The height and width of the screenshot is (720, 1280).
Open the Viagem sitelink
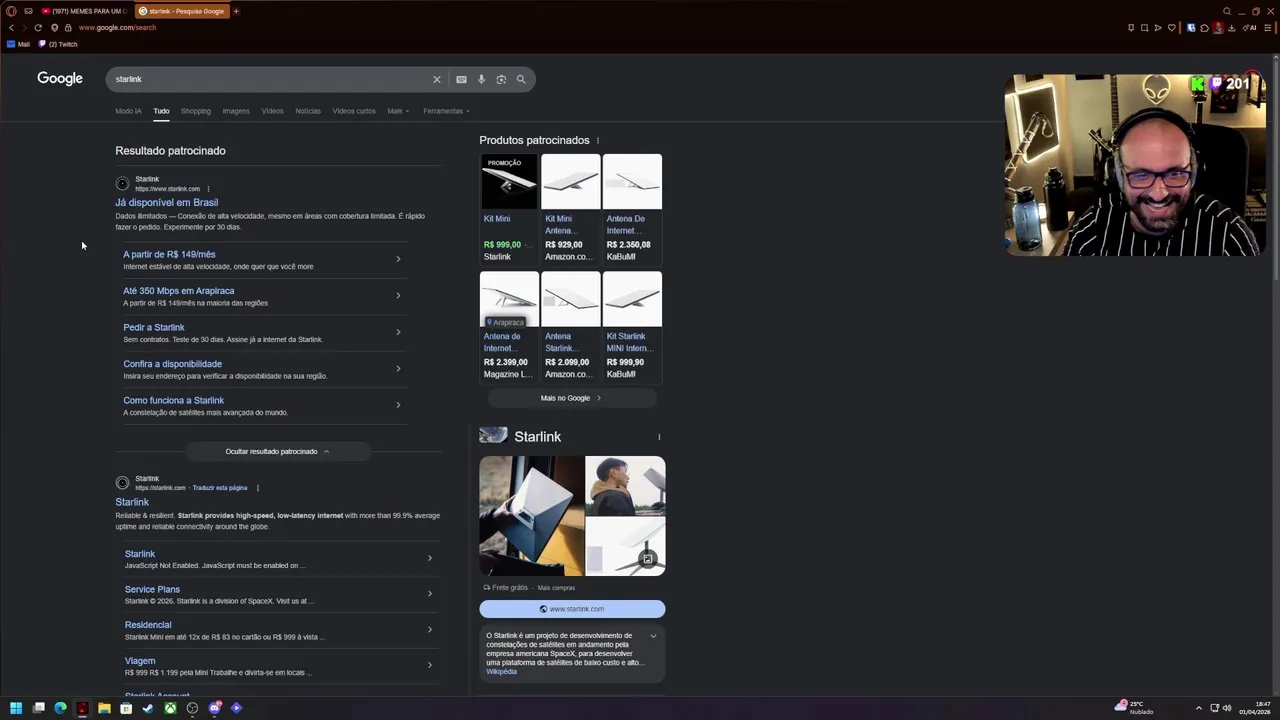point(140,661)
